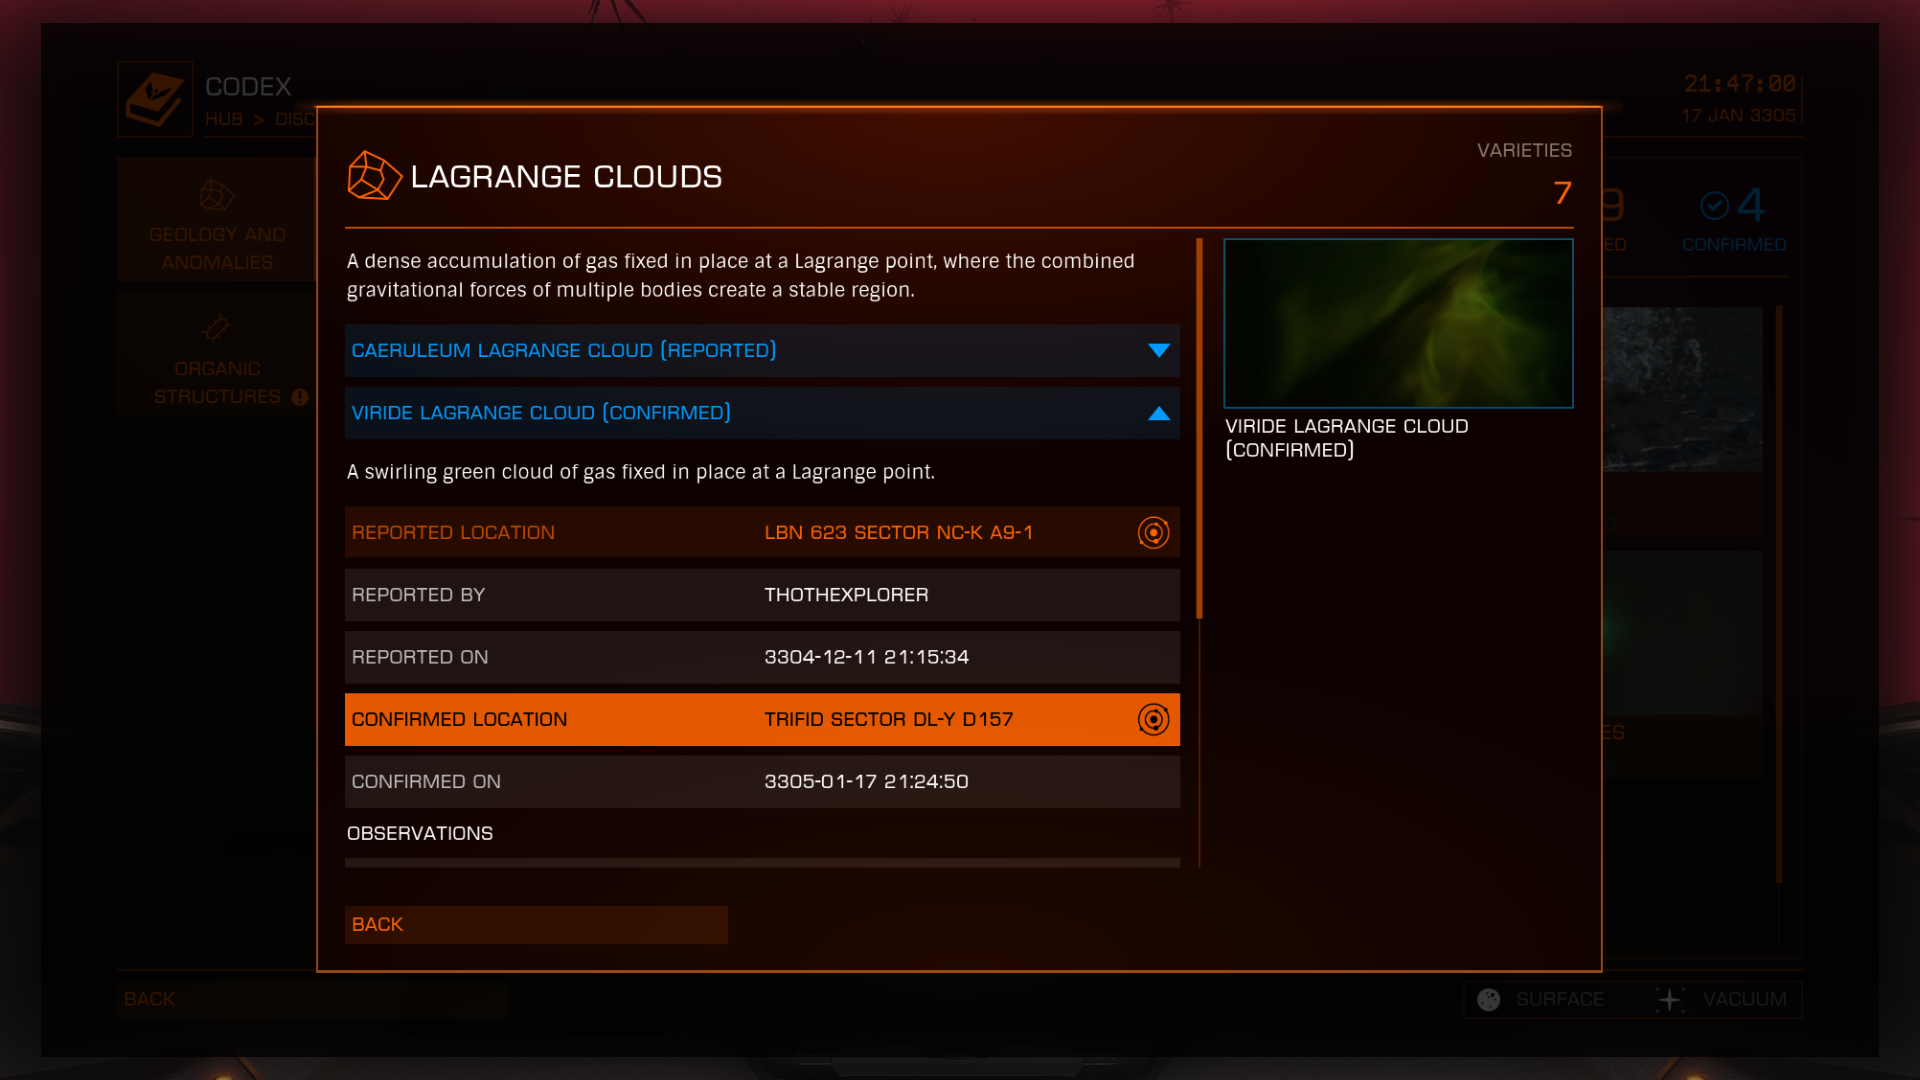Collapse the Viride Lagrange Cloud arrow
1920x1080 pixels.
[x=1159, y=413]
